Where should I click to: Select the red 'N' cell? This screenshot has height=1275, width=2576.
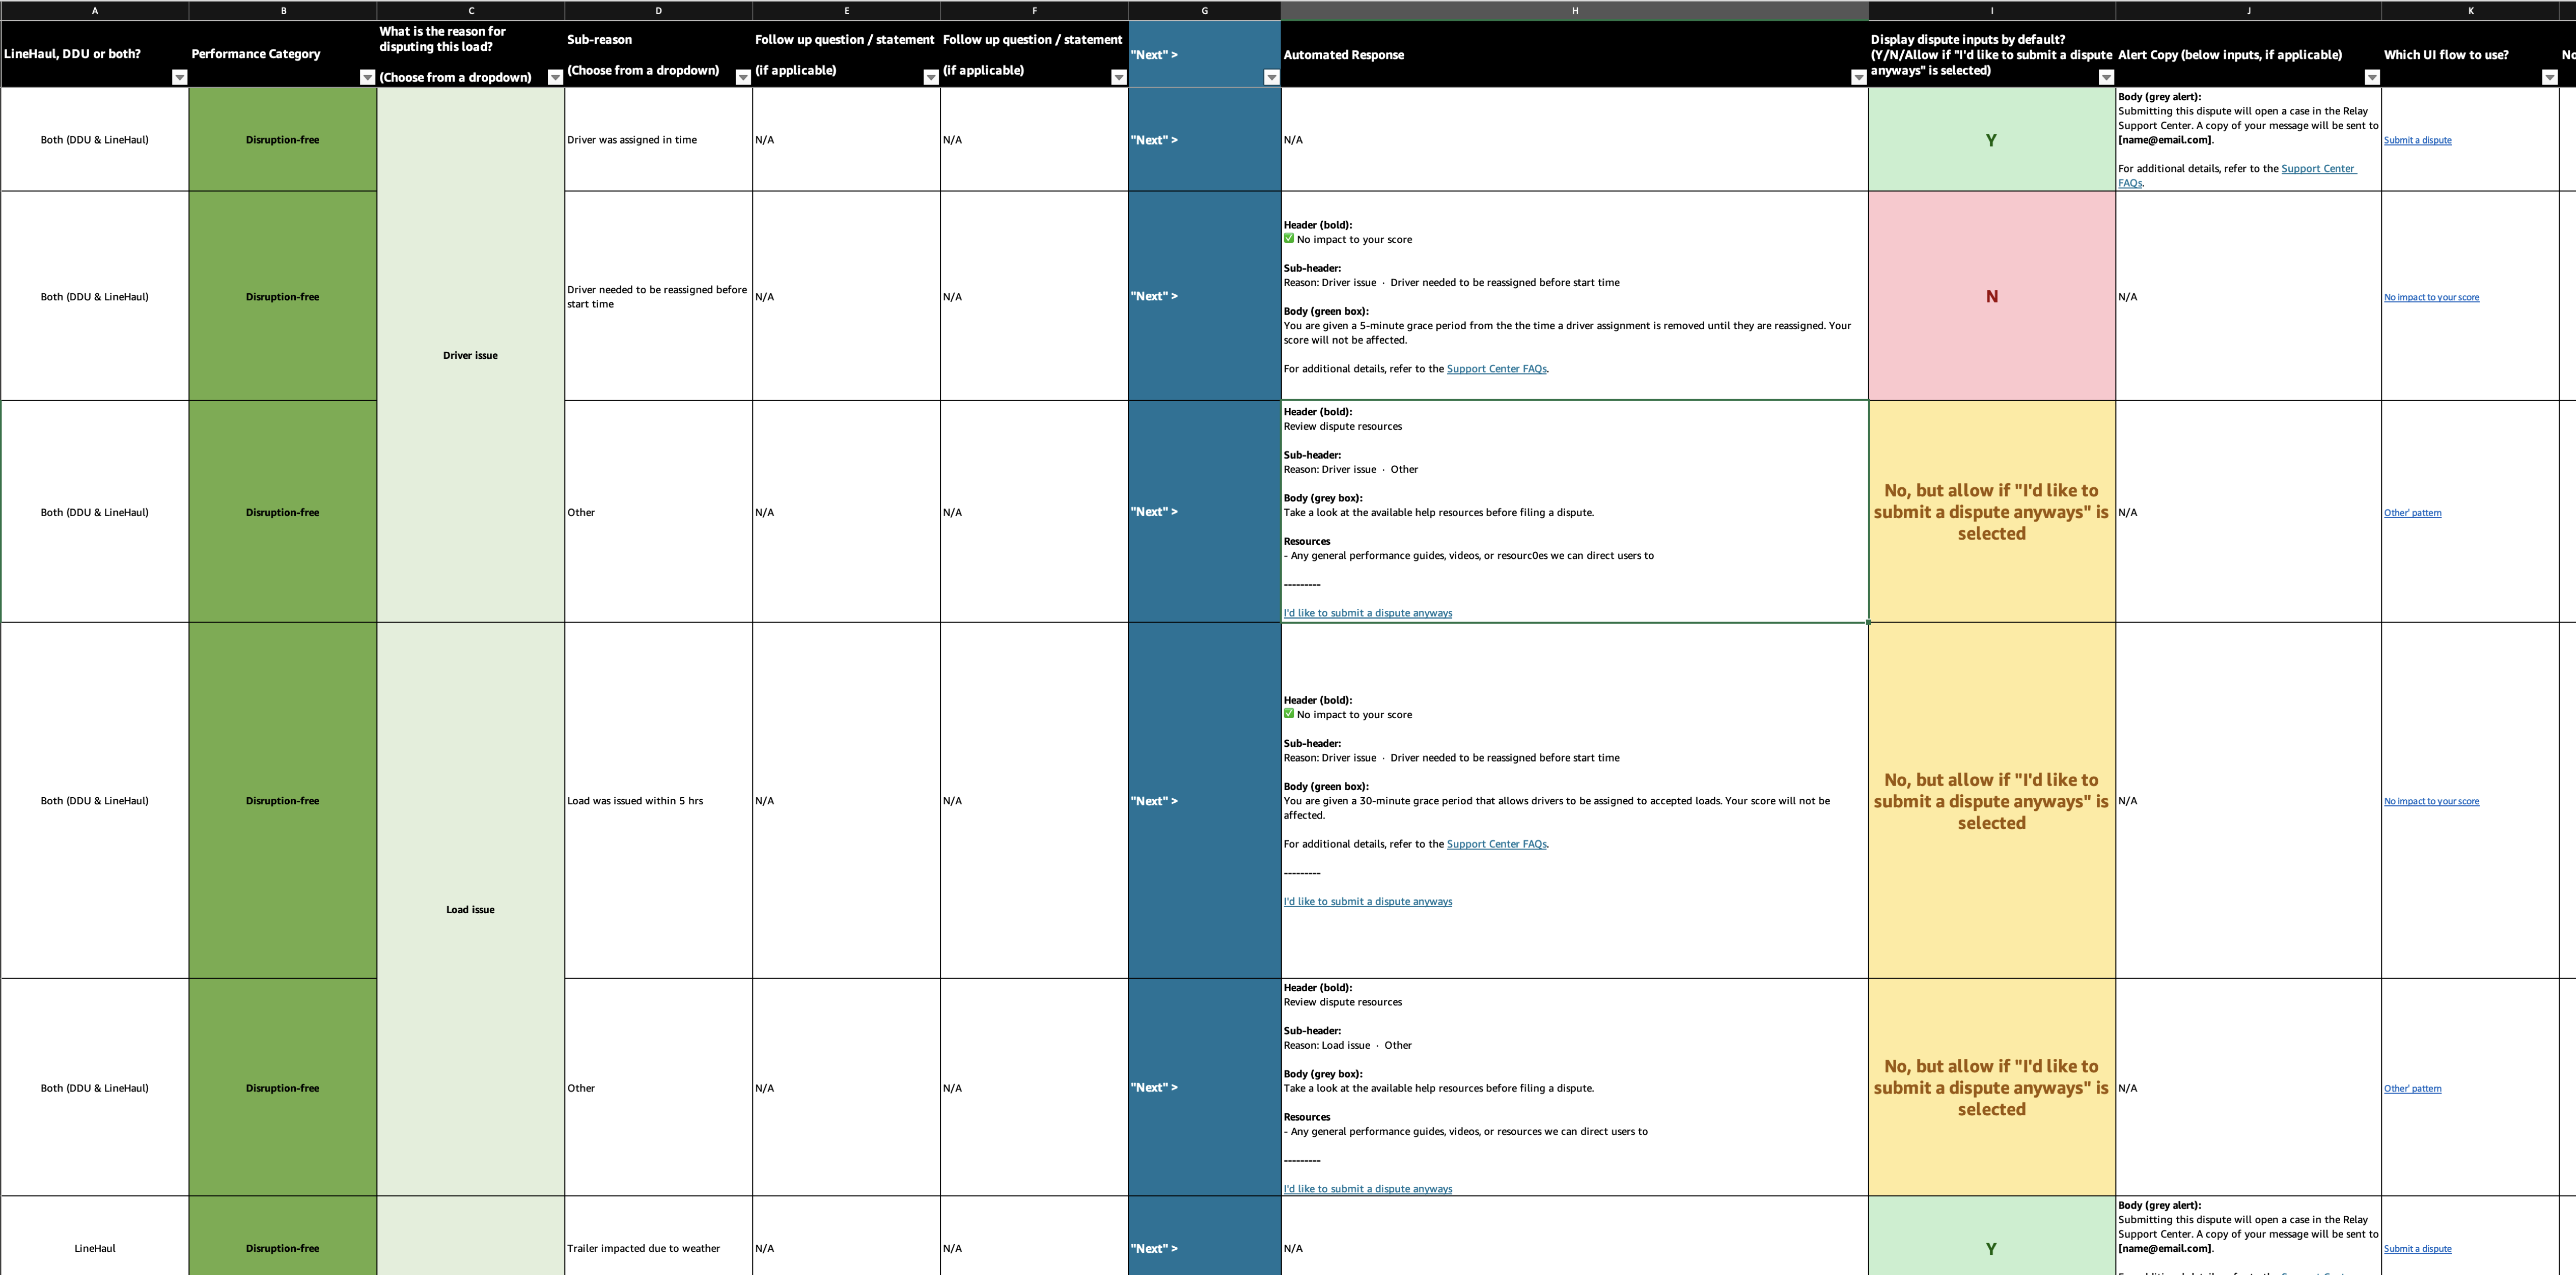1991,297
